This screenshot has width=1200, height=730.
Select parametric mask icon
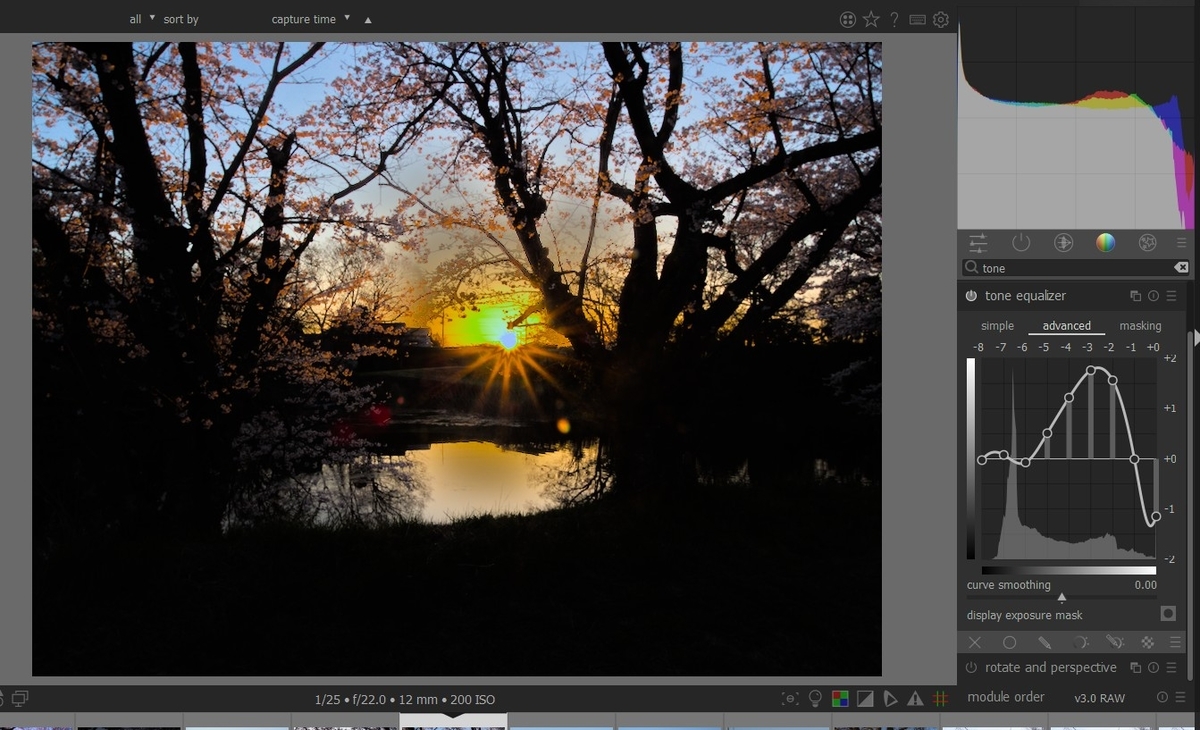pos(1081,642)
